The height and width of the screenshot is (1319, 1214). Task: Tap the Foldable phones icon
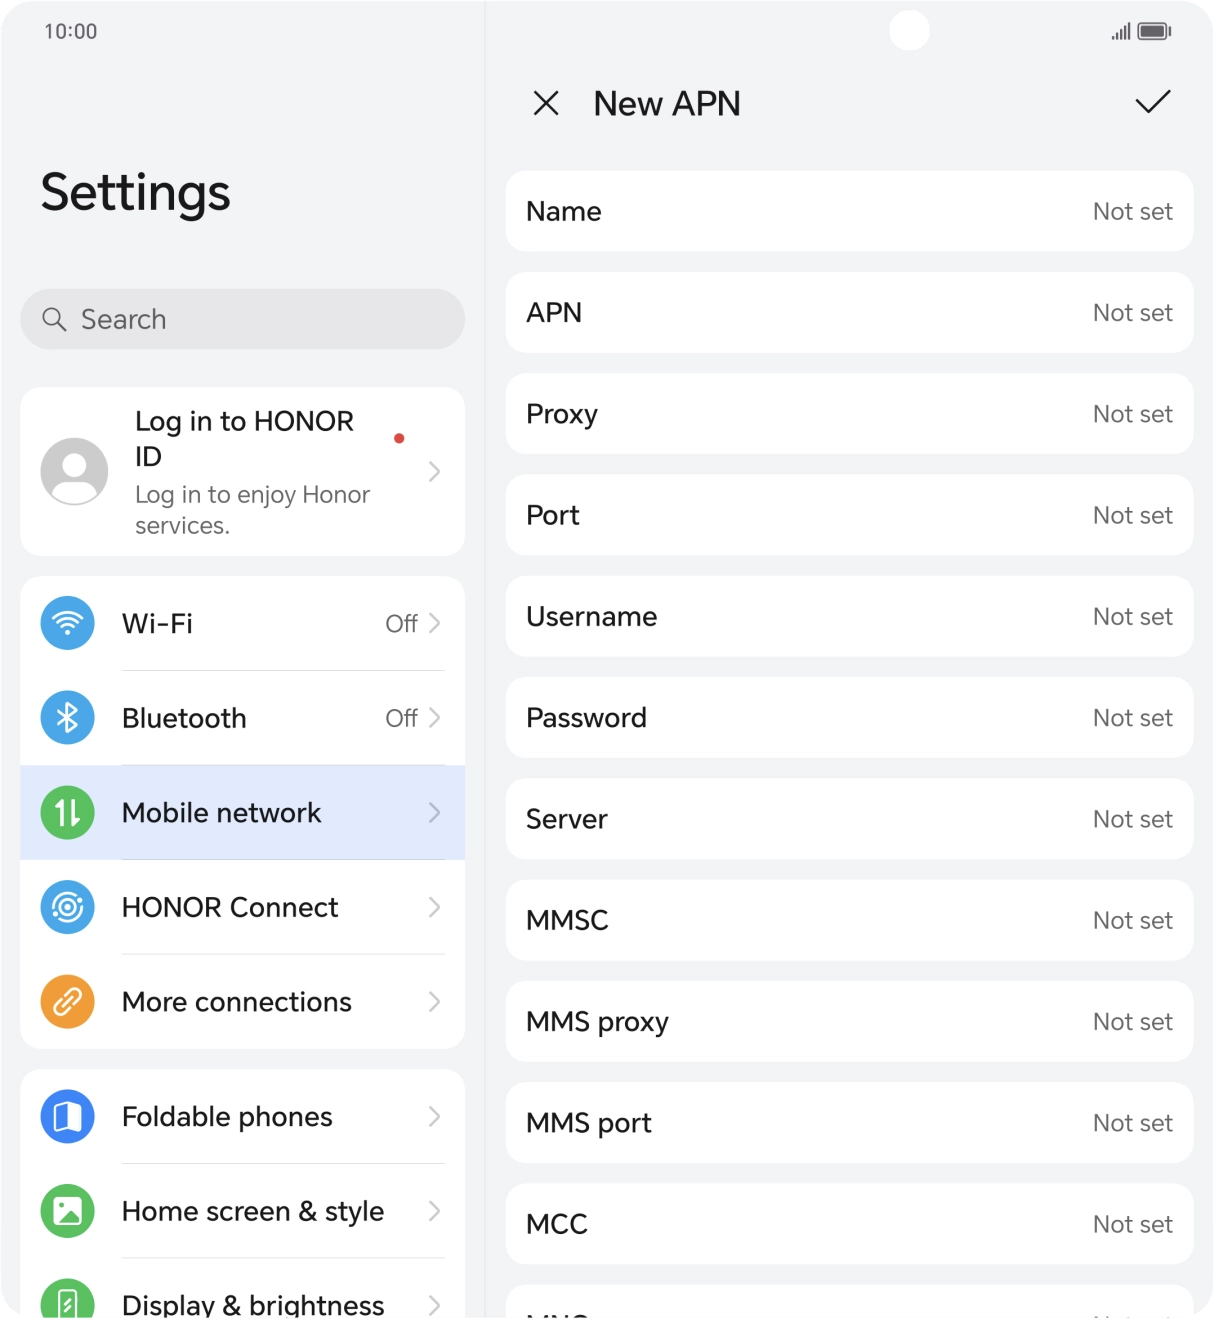[67, 1116]
